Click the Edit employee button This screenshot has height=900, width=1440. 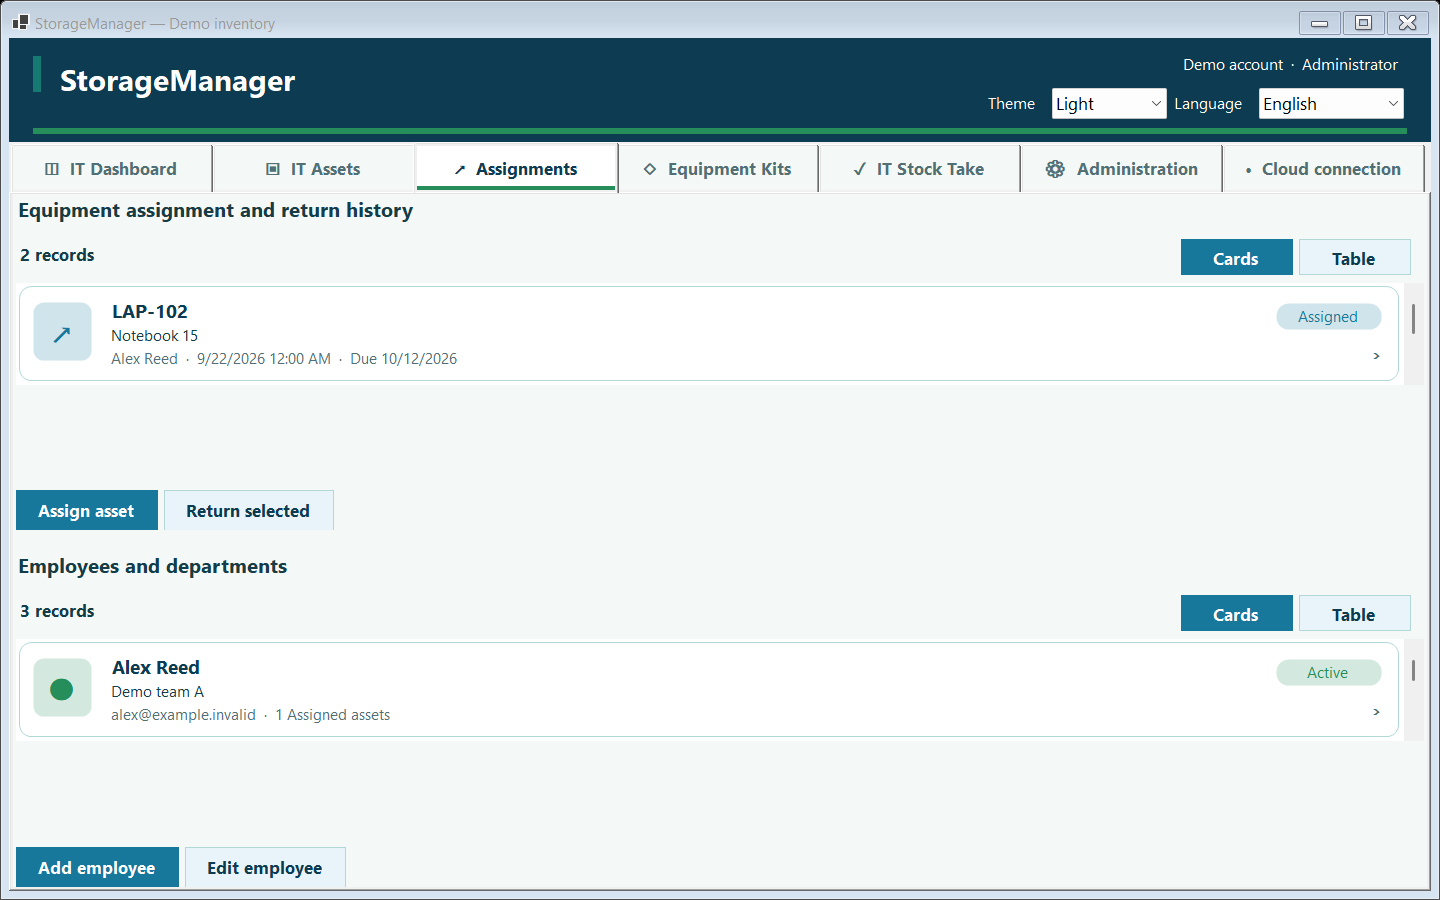pyautogui.click(x=265, y=868)
